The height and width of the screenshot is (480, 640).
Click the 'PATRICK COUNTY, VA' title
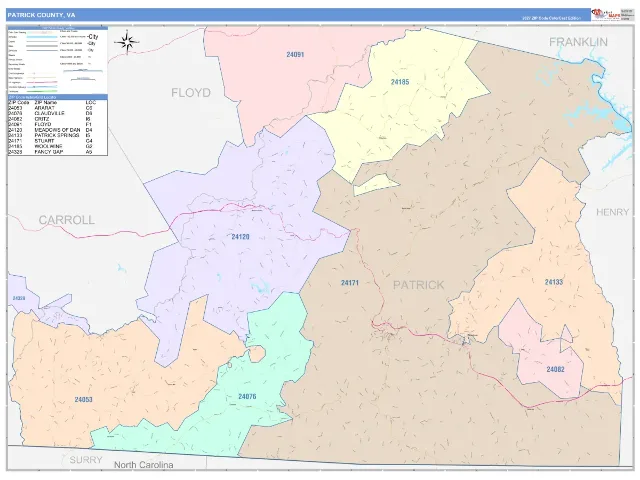coord(41,15)
